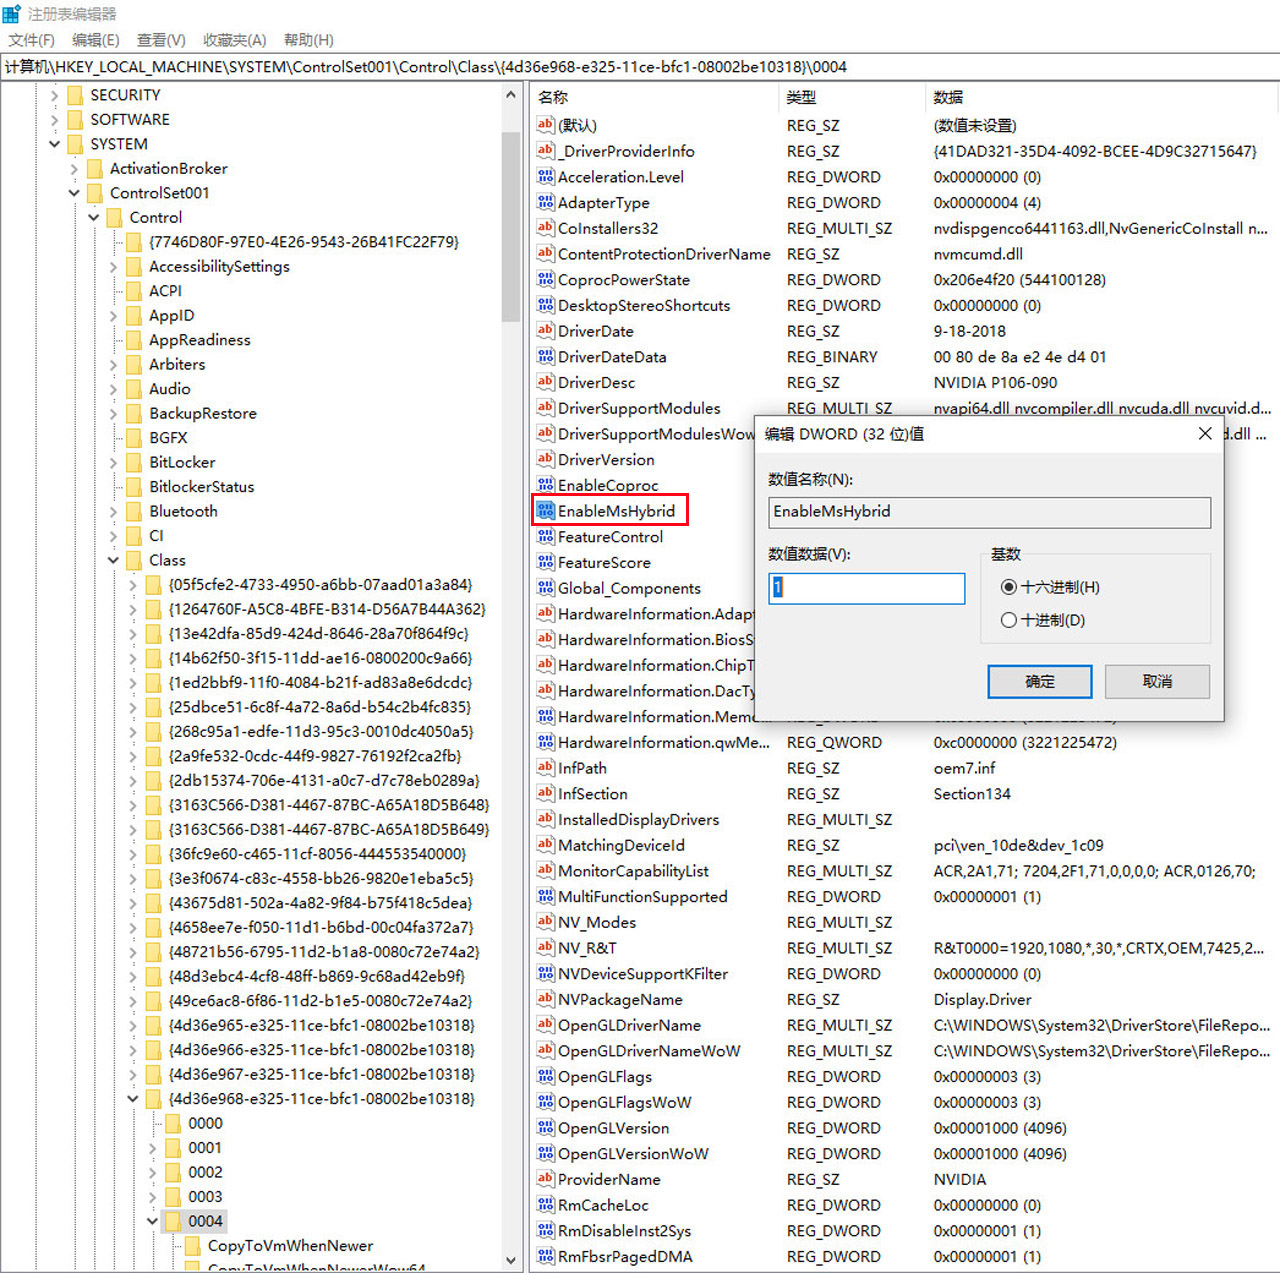This screenshot has height=1273, width=1280.
Task: Select the MonitorCapabilityList value name
Action: (633, 871)
